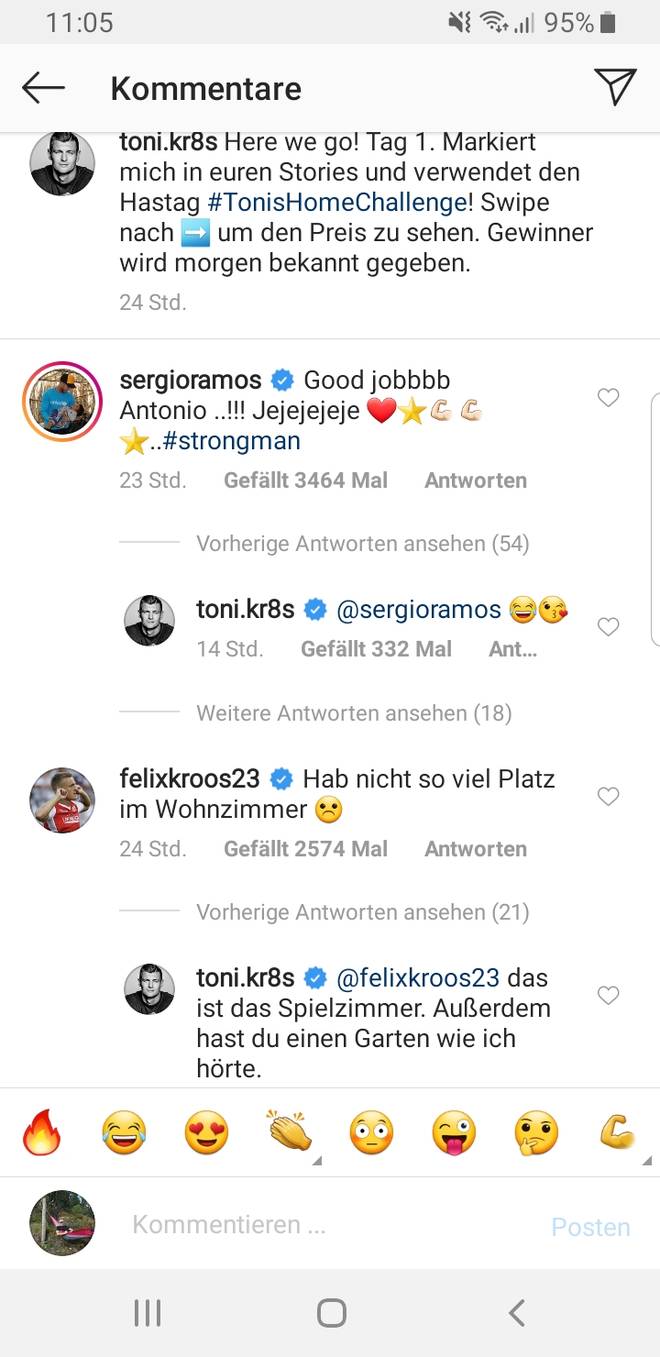Open the #TonisHomeChallenge hashtag link
This screenshot has height=1357, width=660.
[x=337, y=202]
